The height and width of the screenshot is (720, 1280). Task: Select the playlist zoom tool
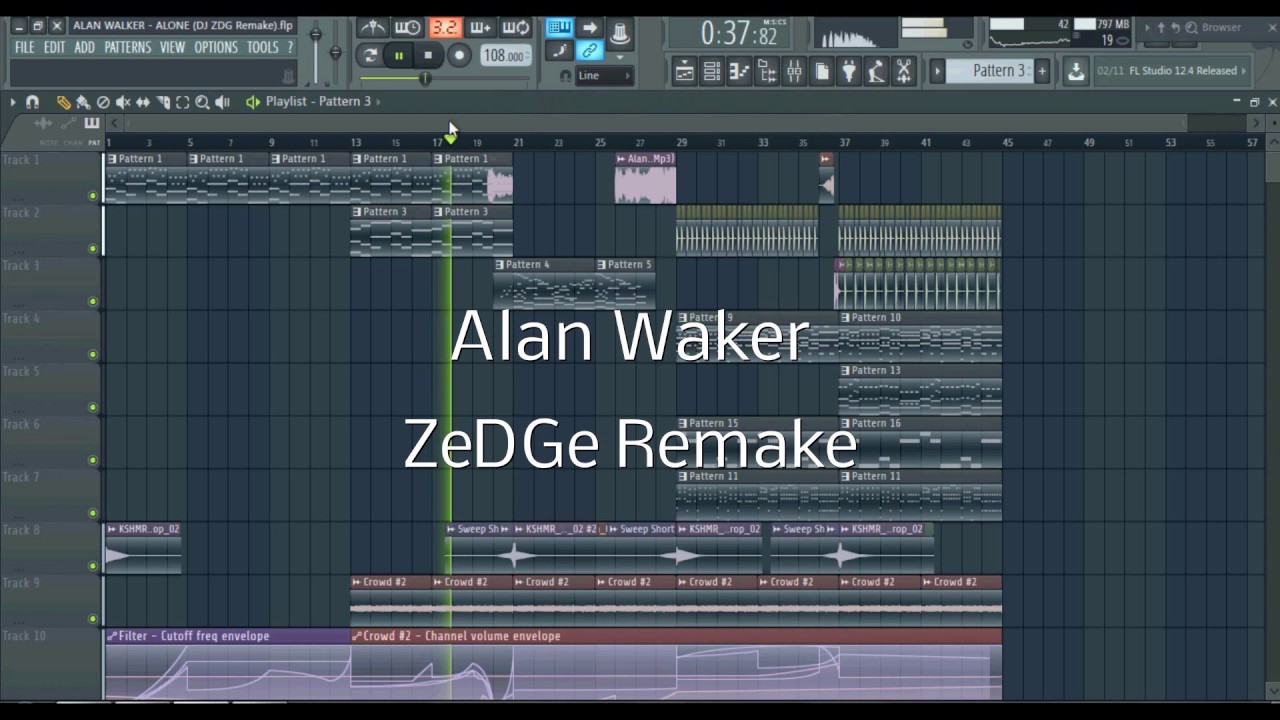point(202,102)
